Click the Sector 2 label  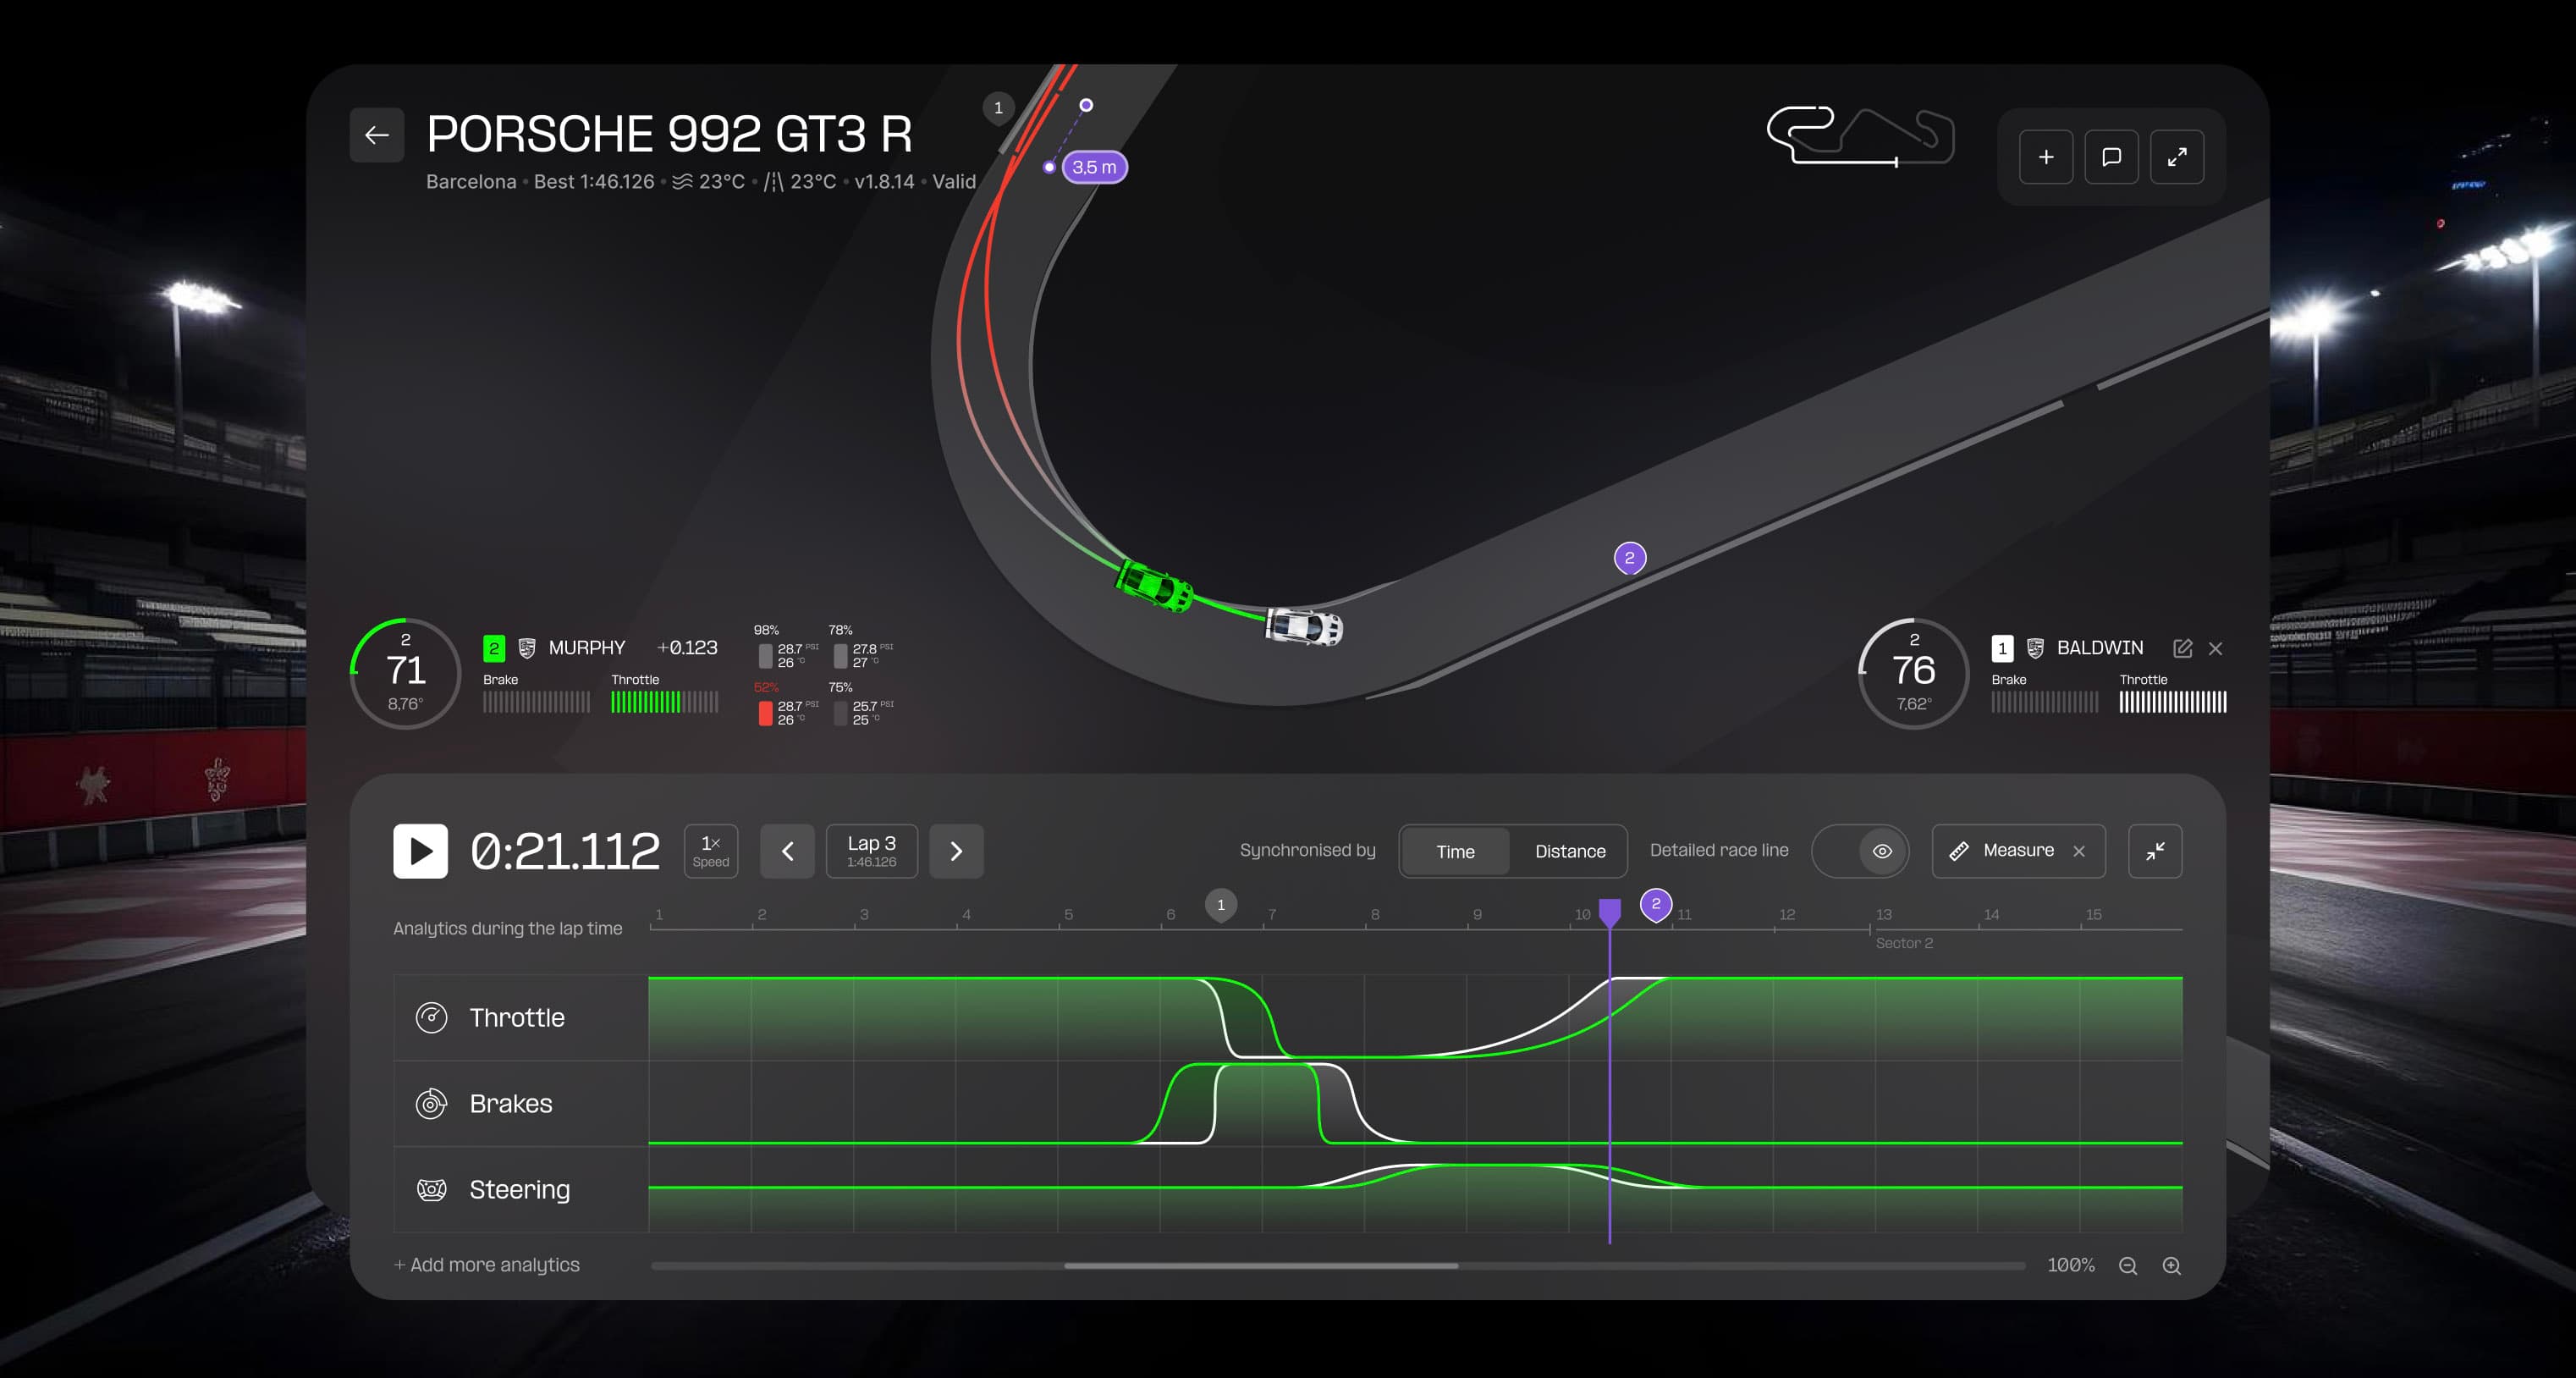coord(1904,943)
